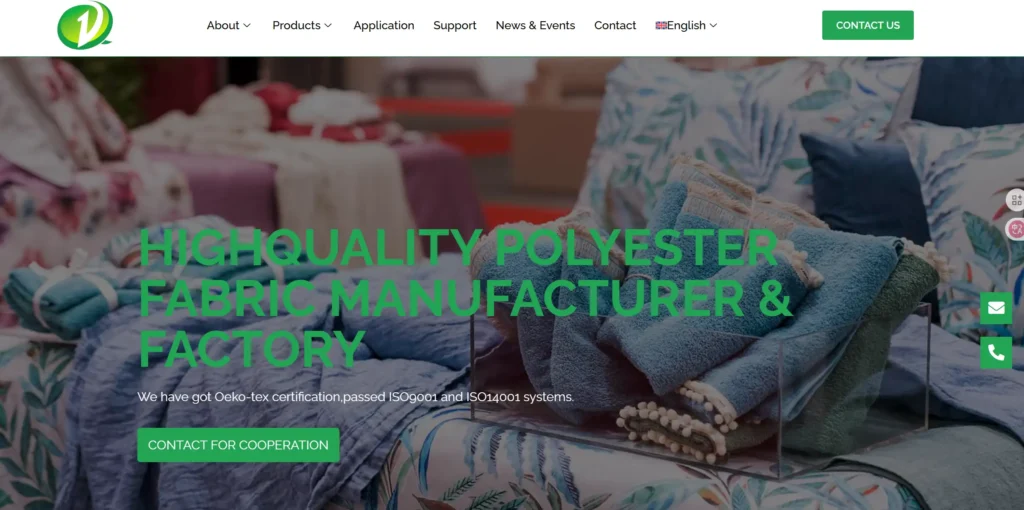Select the English language text
This screenshot has height=510, width=1024.
click(x=686, y=25)
